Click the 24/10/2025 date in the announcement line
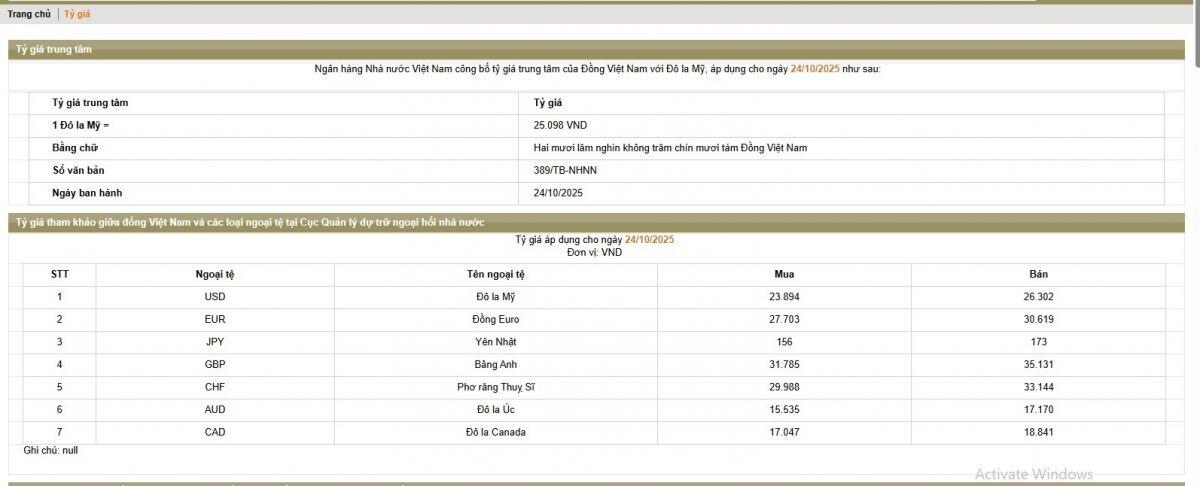 [815, 69]
